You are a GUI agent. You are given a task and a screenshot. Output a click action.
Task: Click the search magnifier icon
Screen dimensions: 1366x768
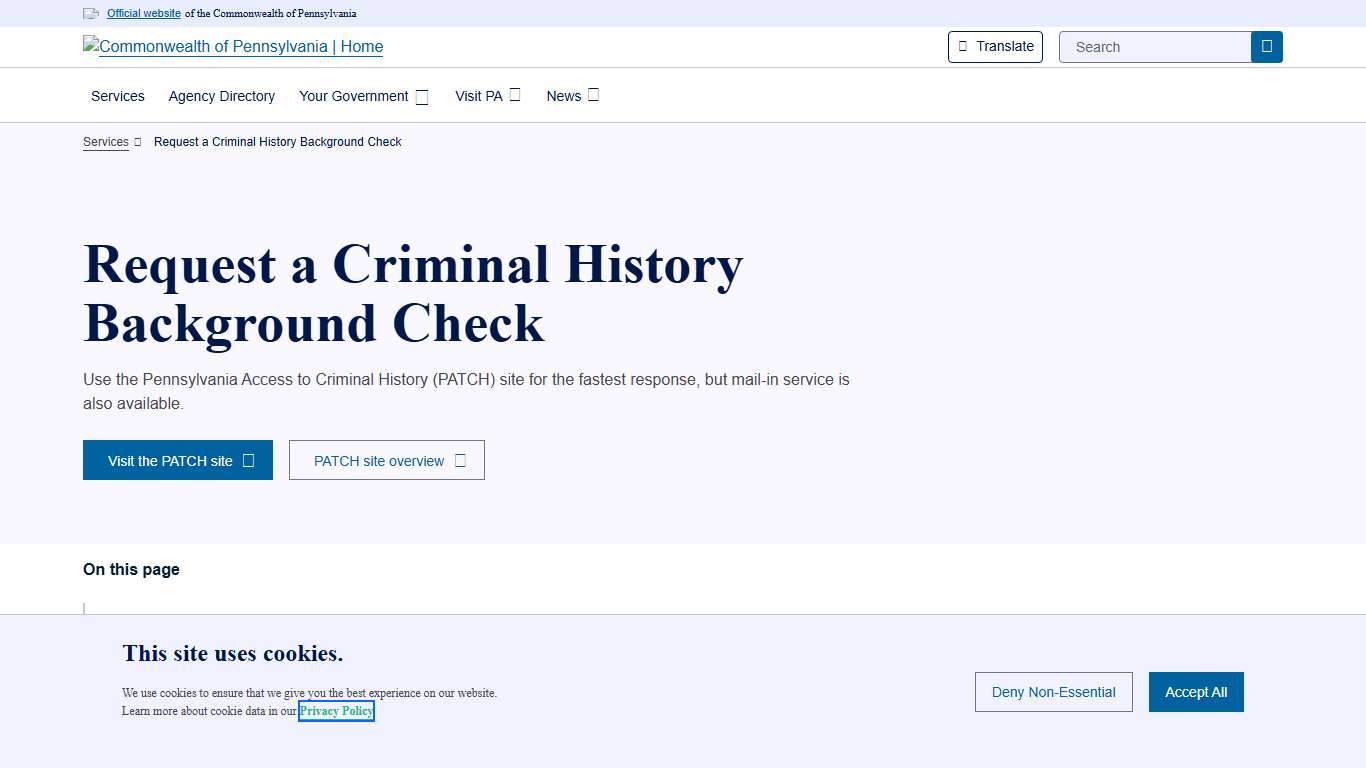(1266, 46)
